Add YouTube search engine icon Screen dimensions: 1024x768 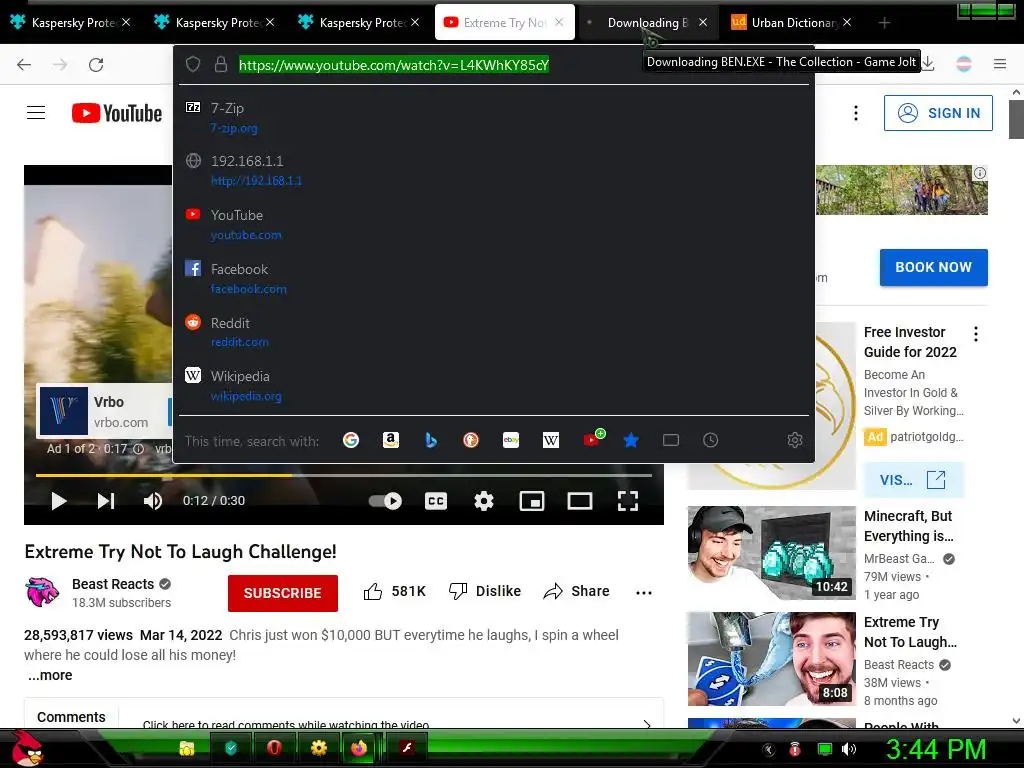point(593,439)
